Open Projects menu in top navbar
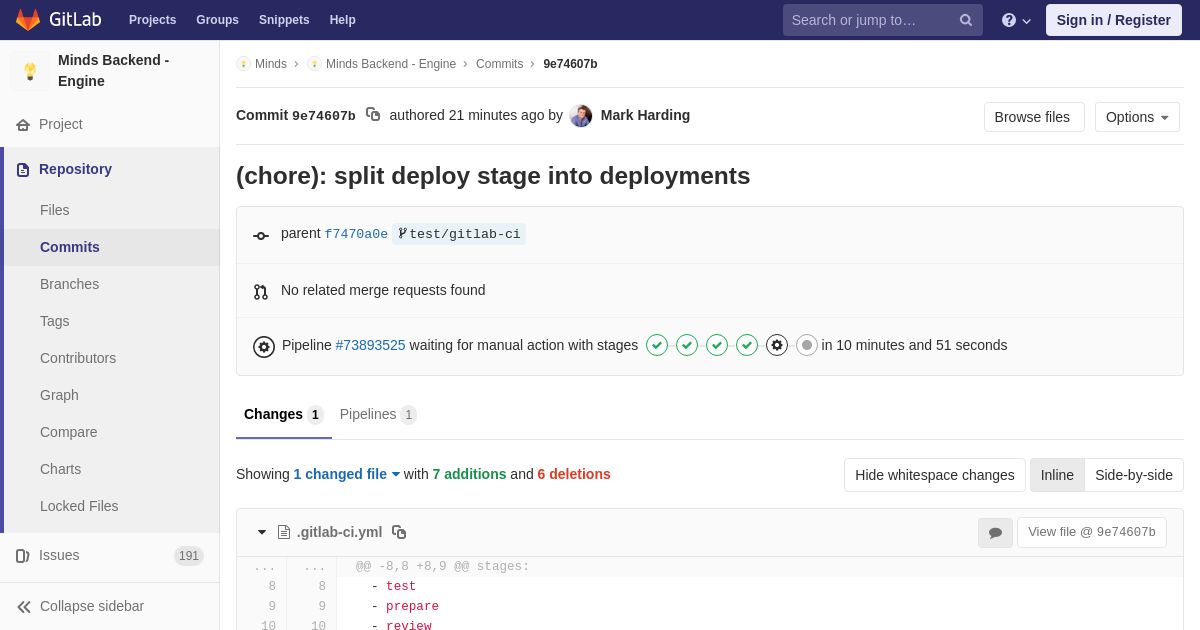 coord(152,20)
